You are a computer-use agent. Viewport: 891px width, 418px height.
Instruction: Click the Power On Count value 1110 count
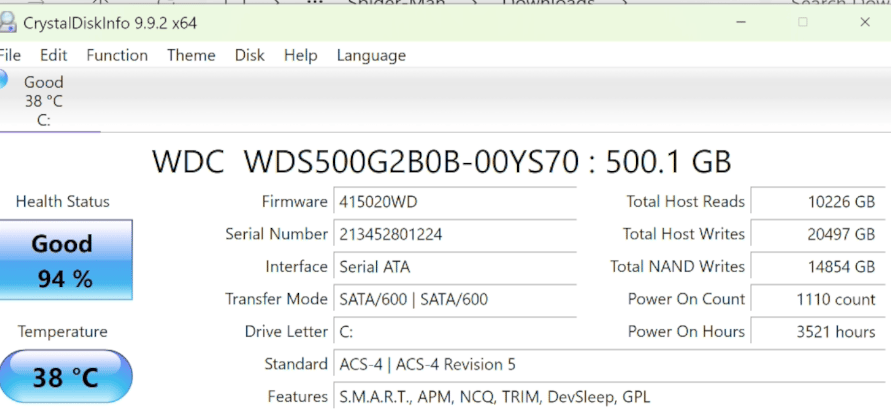pos(818,299)
